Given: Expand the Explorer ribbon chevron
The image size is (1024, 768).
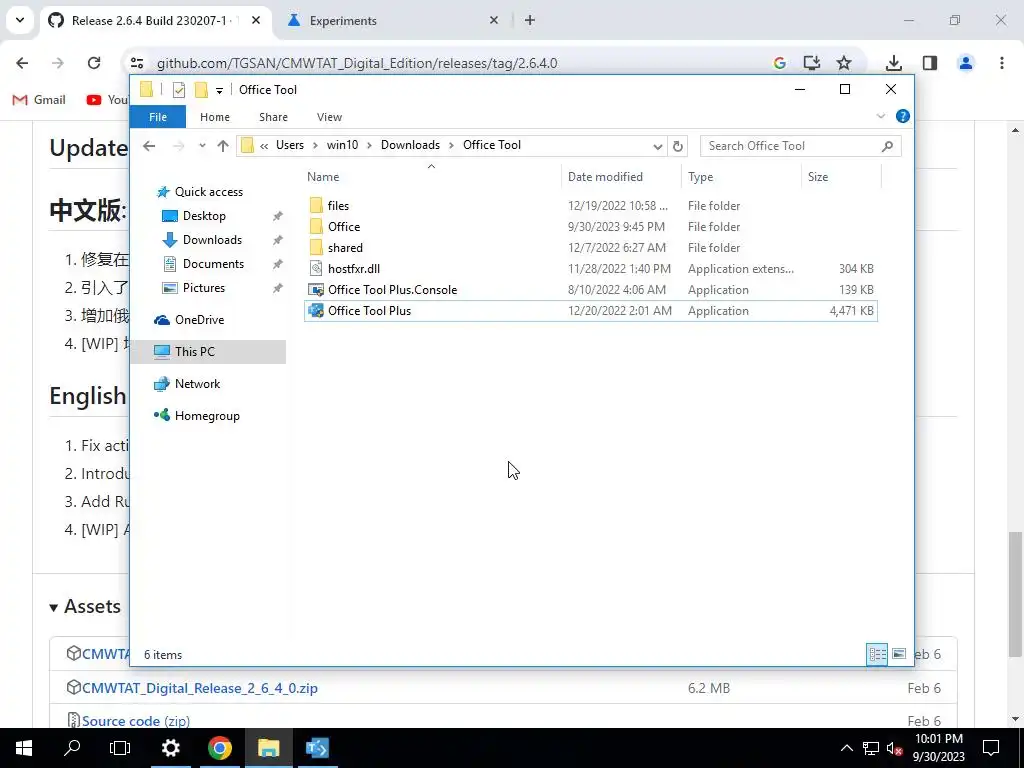Looking at the screenshot, I should pos(880,116).
